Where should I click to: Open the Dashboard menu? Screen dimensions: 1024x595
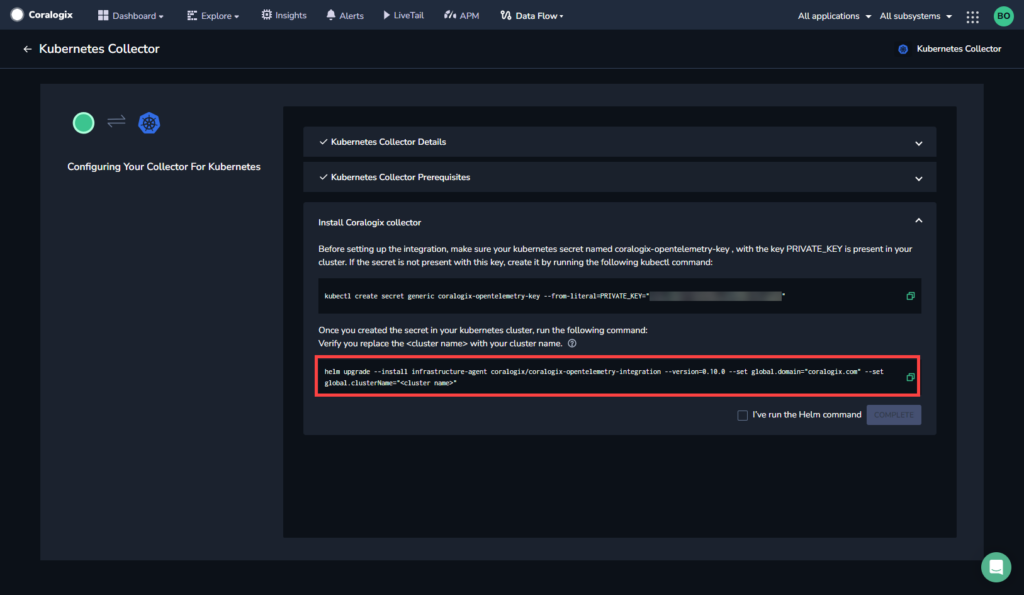point(131,16)
